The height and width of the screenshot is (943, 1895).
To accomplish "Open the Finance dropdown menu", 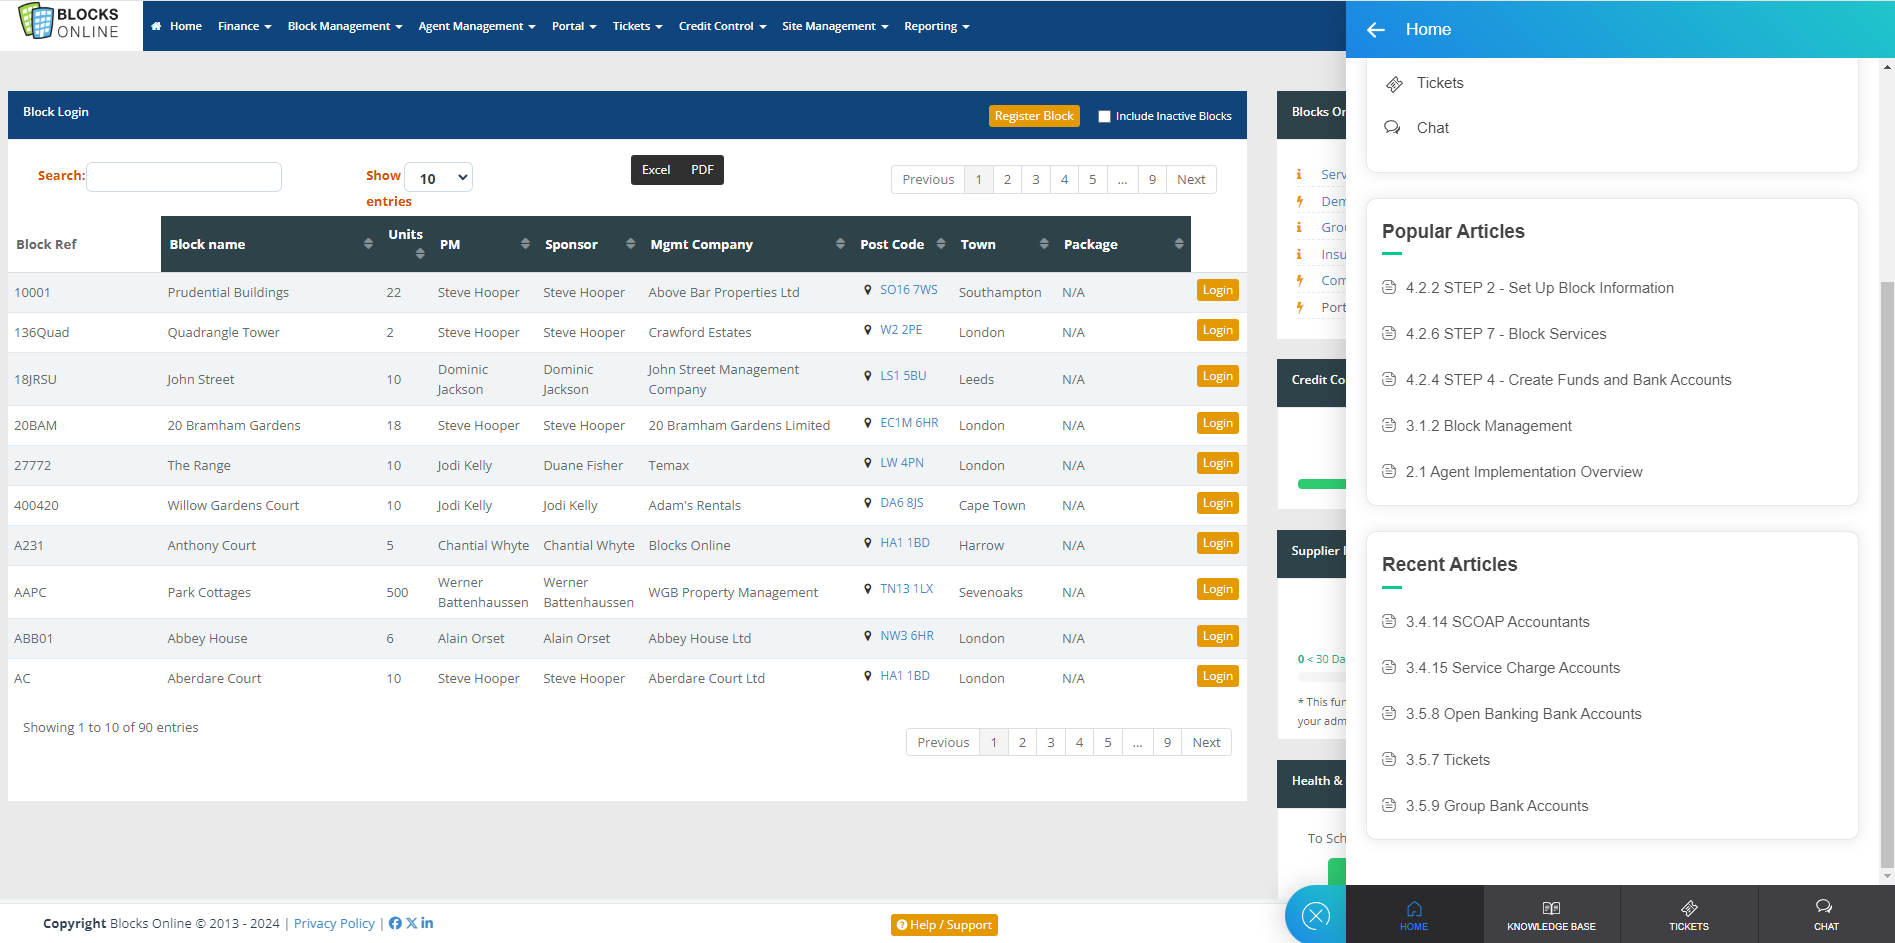I will pos(245,26).
